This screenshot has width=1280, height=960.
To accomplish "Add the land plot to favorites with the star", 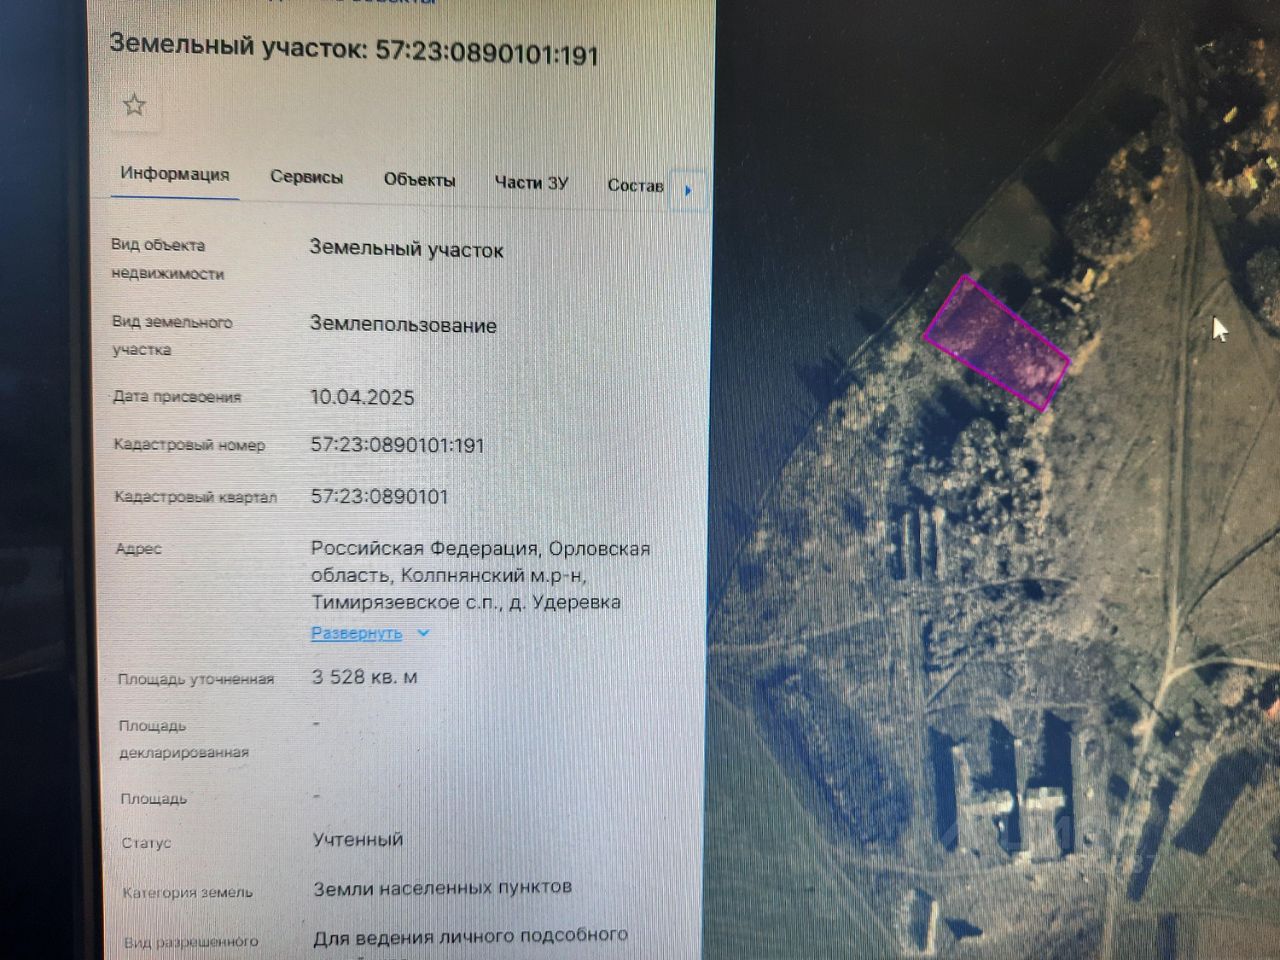I will coord(134,104).
